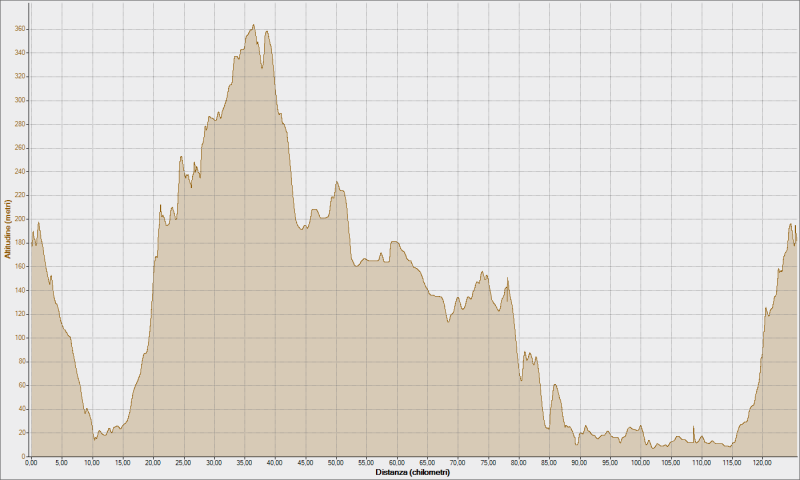800x480 pixels.
Task: Select the 340 altitude axis label
Action: [x=20, y=53]
